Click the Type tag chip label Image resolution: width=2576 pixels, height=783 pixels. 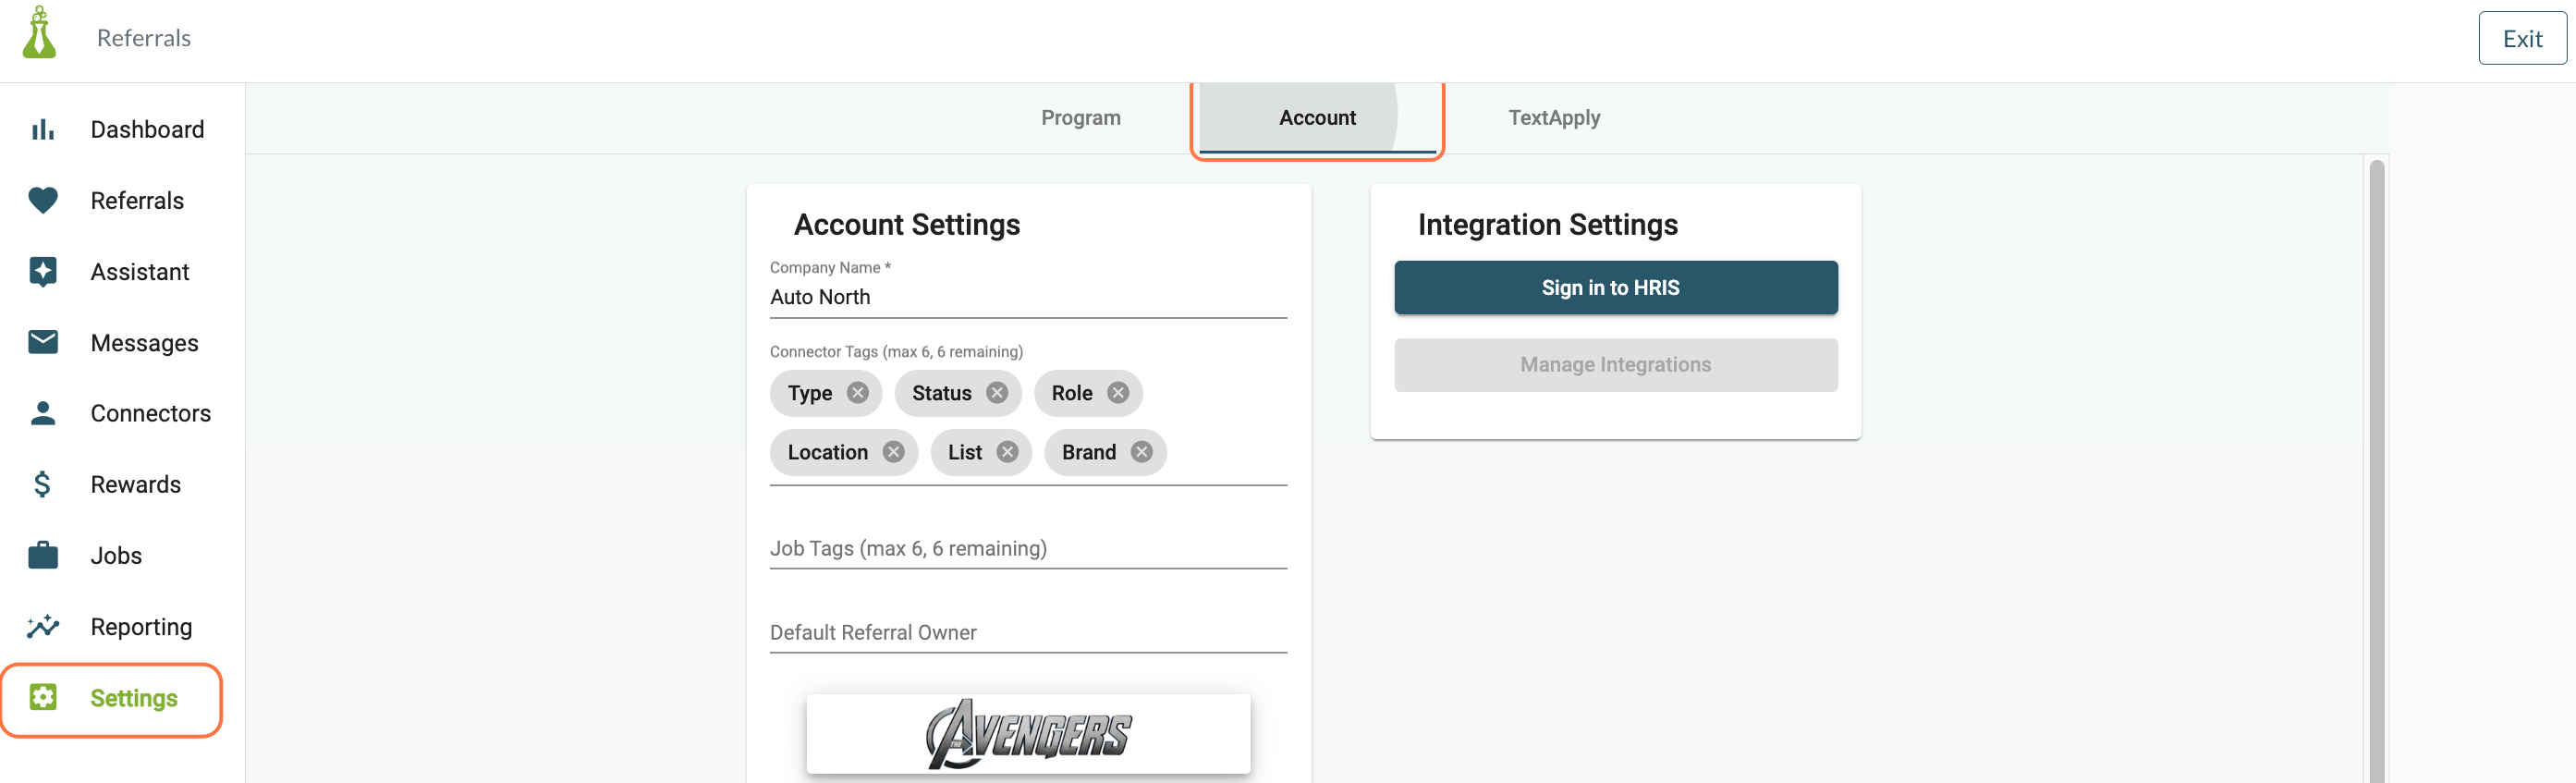809,393
